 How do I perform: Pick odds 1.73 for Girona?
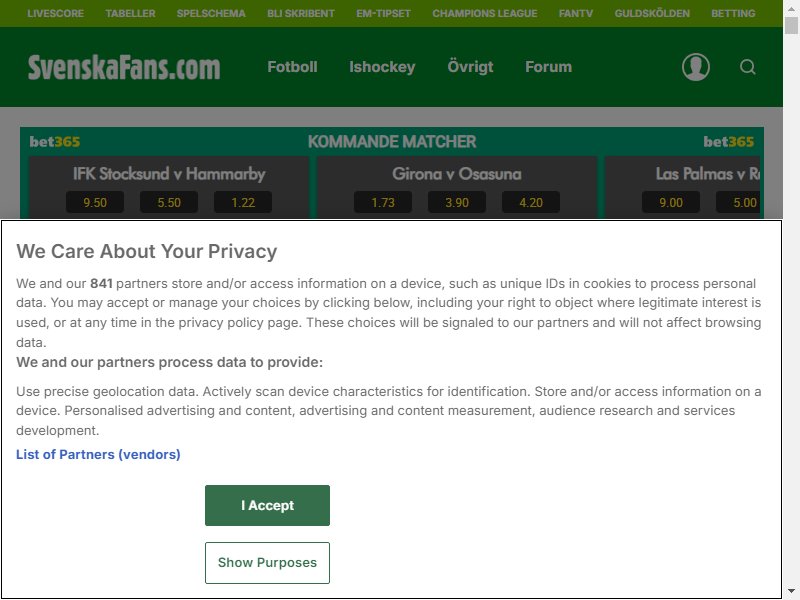(x=383, y=202)
